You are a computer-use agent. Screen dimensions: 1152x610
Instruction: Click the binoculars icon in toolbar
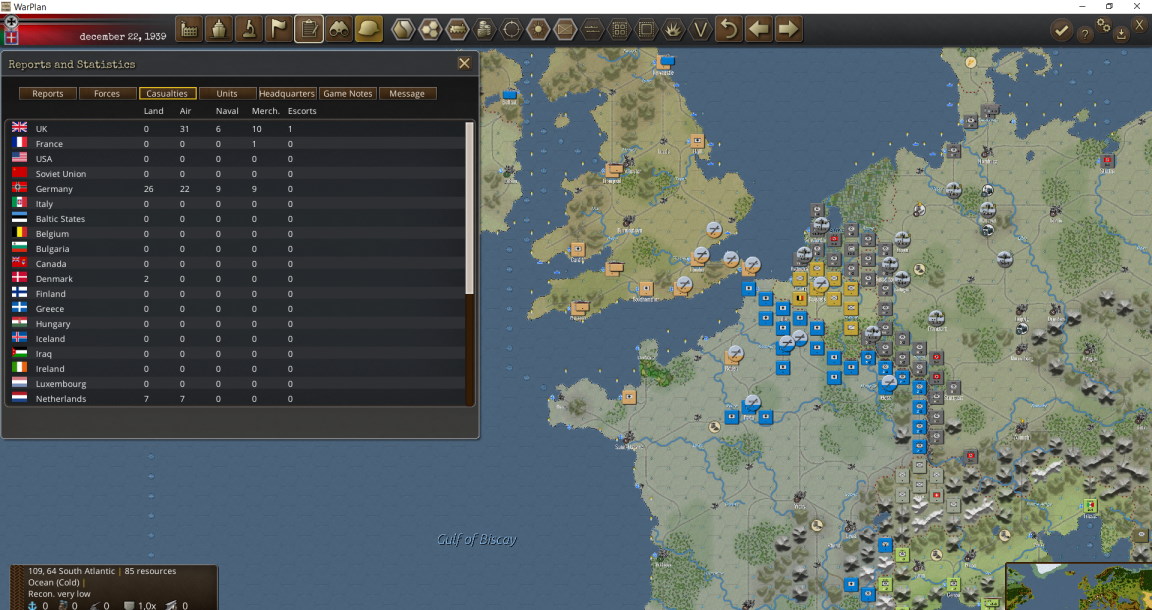tap(339, 29)
